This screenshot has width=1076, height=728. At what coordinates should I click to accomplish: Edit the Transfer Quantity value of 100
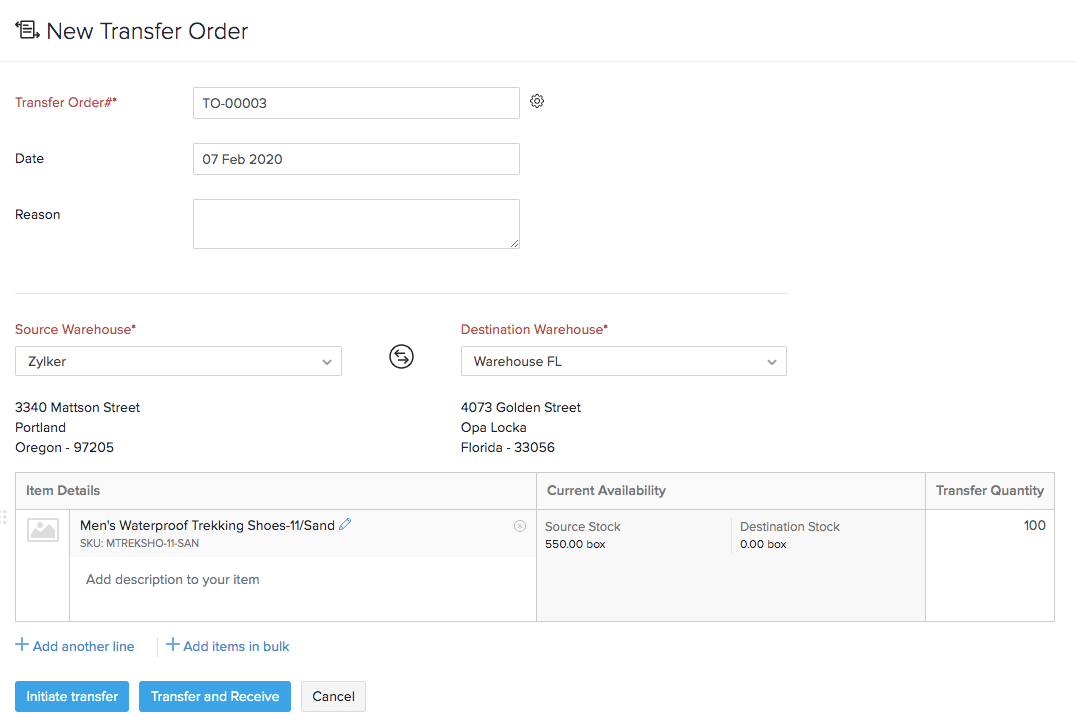click(1035, 525)
